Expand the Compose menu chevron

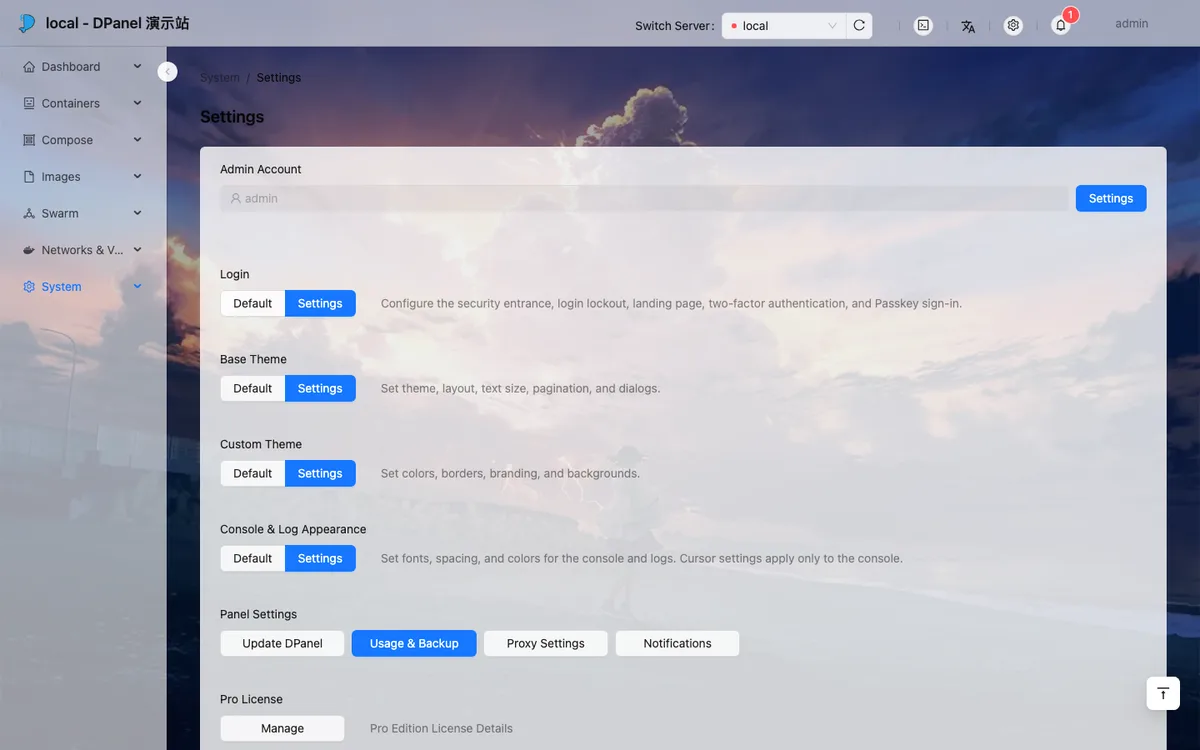(137, 140)
